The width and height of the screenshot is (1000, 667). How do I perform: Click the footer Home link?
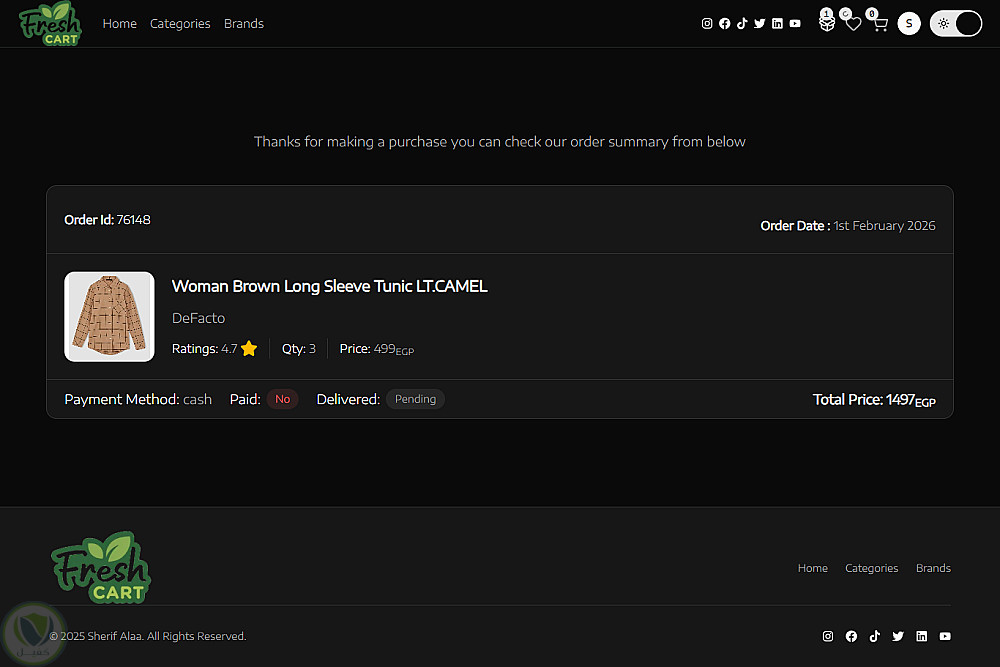click(812, 568)
